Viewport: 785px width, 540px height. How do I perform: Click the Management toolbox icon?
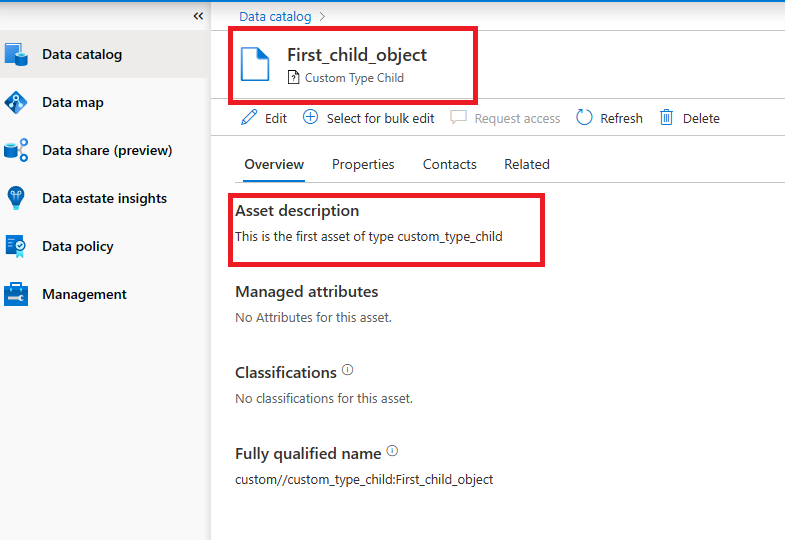16,294
